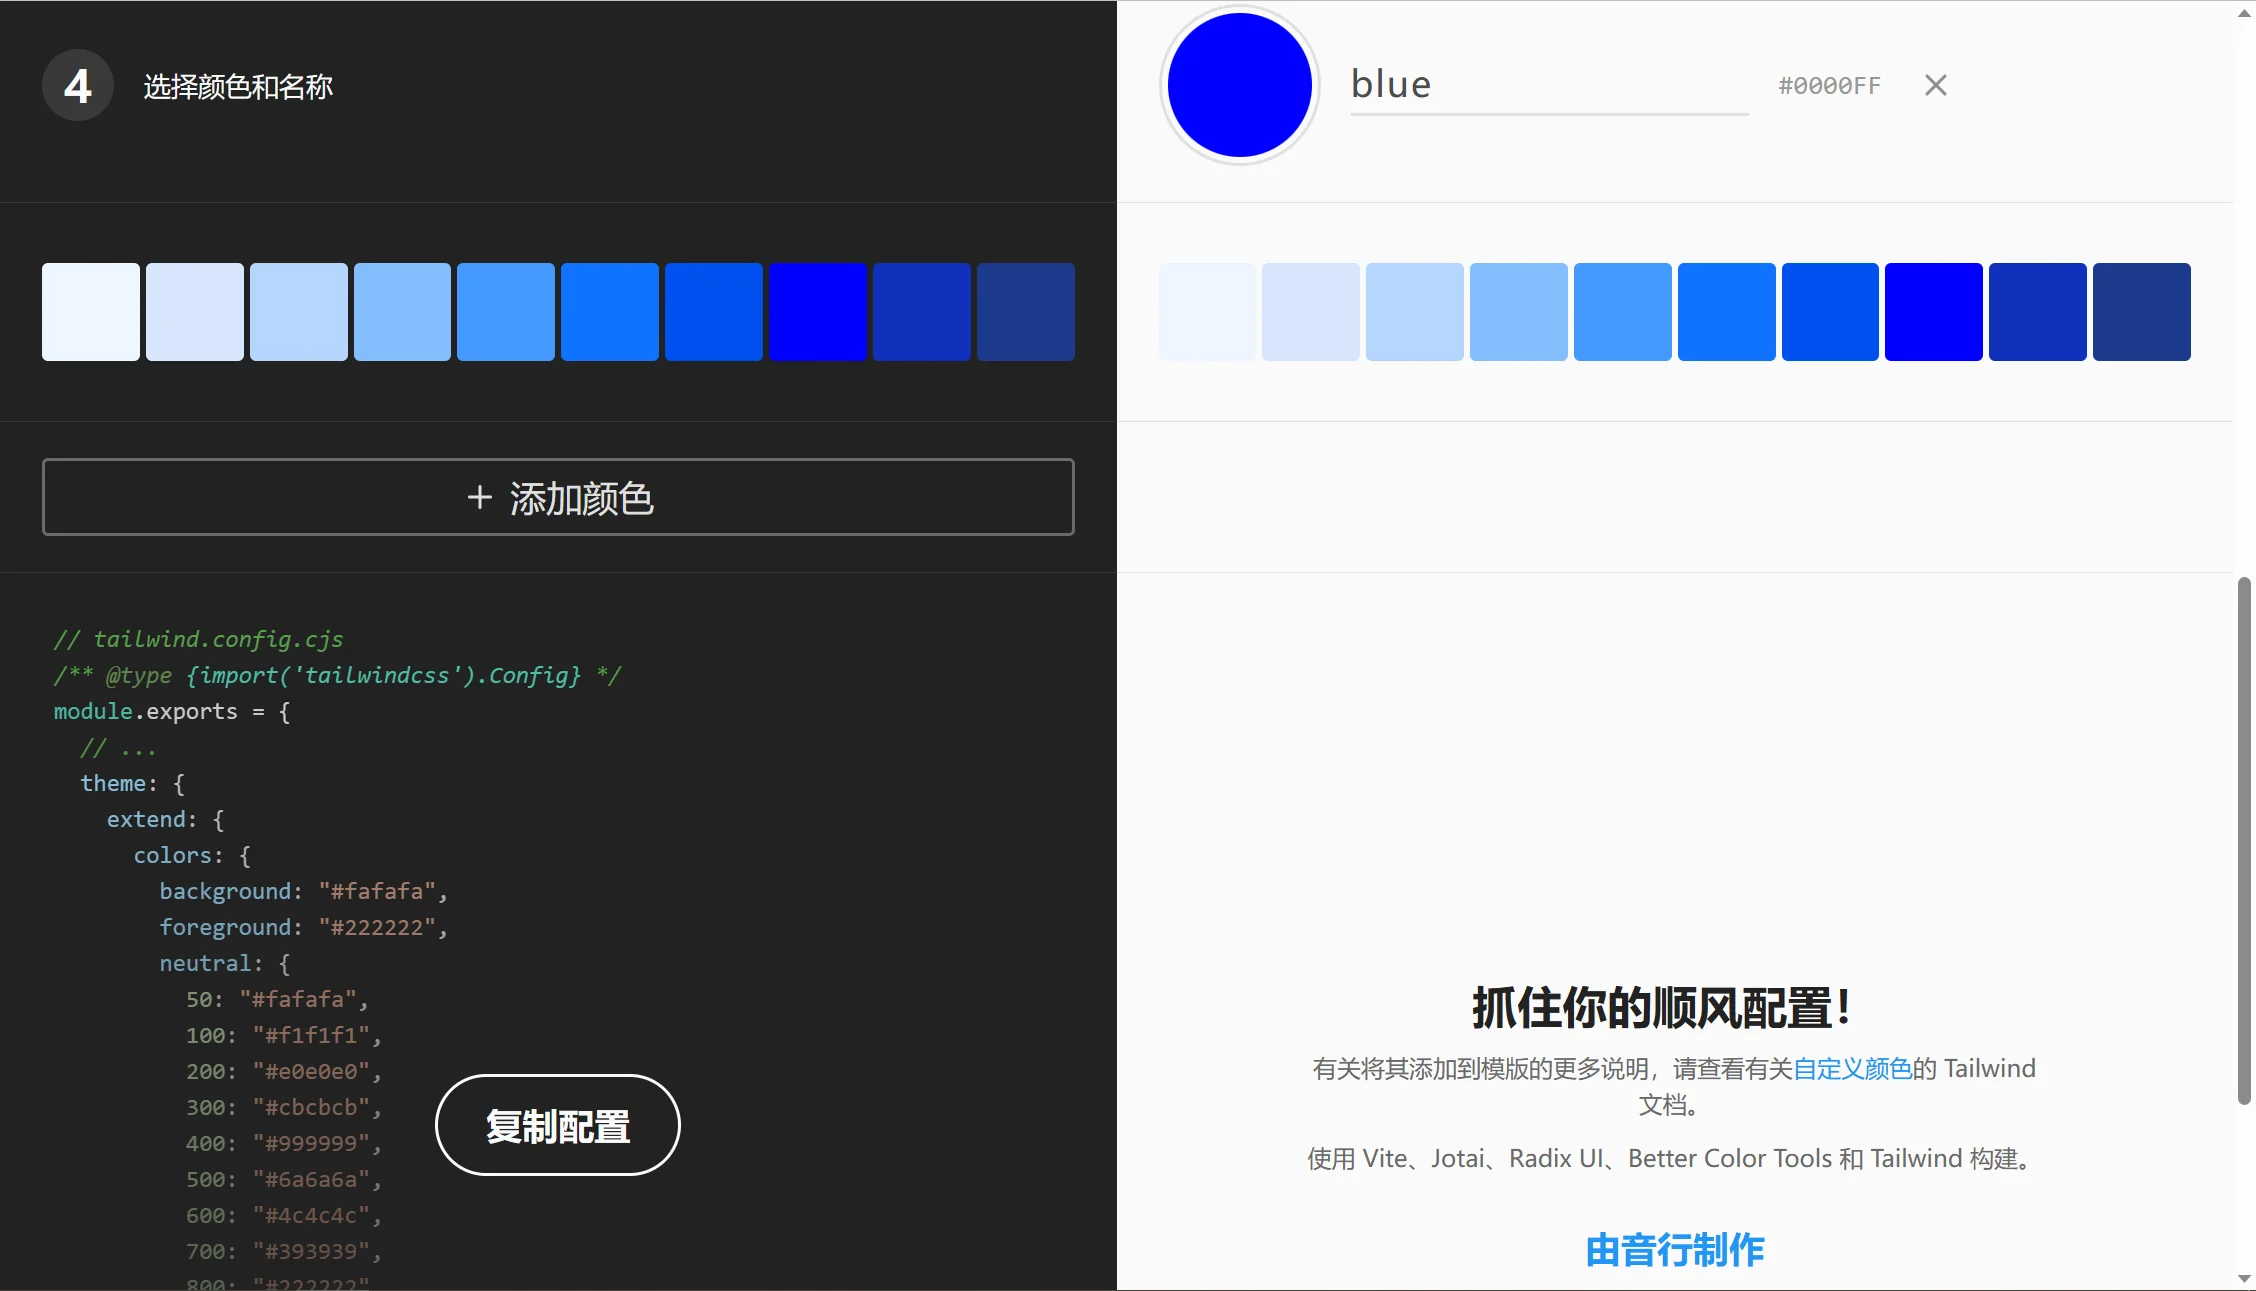2256x1291 pixels.
Task: Select the third swatch in dark panel
Action: click(x=299, y=312)
